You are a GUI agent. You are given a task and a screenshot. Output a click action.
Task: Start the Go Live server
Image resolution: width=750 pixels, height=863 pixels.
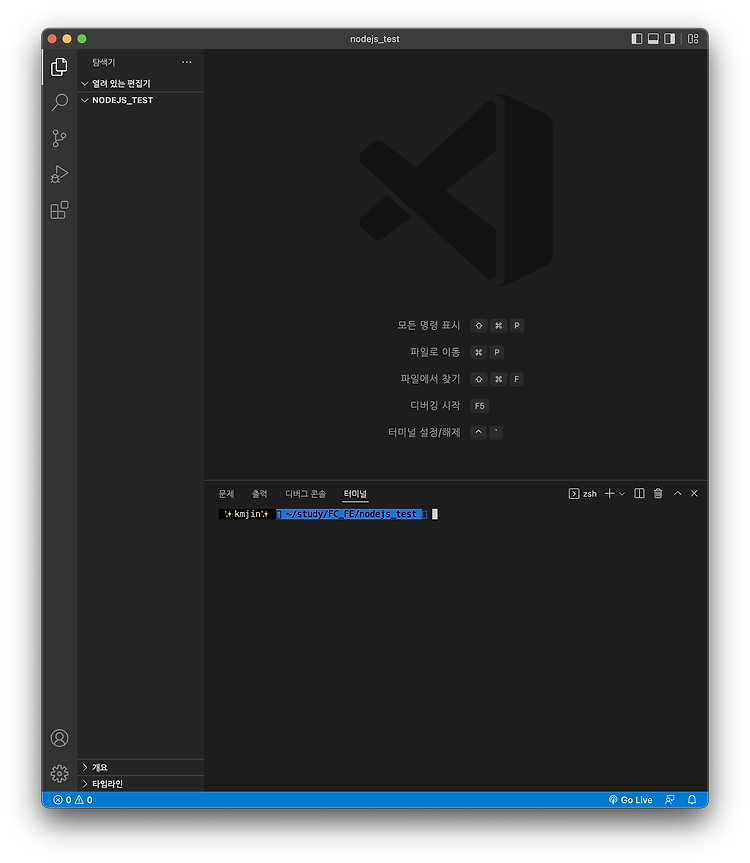(x=631, y=800)
